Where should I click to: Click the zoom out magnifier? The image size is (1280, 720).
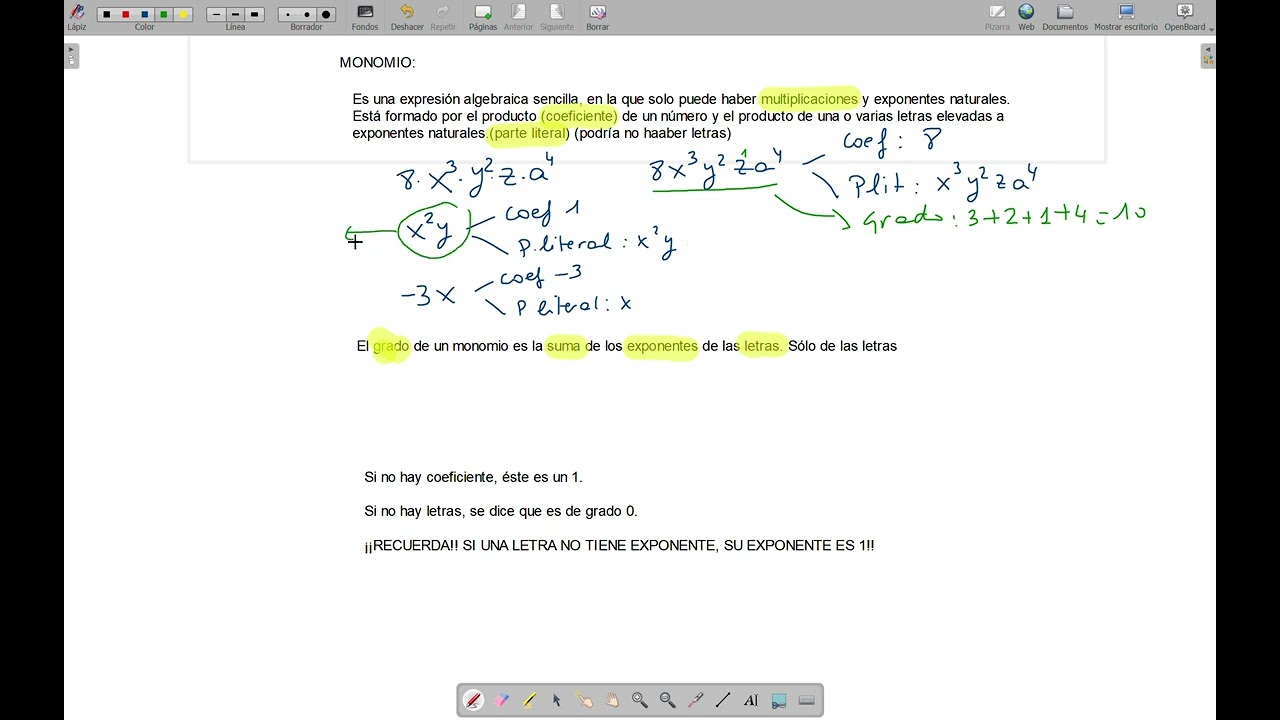pos(668,701)
